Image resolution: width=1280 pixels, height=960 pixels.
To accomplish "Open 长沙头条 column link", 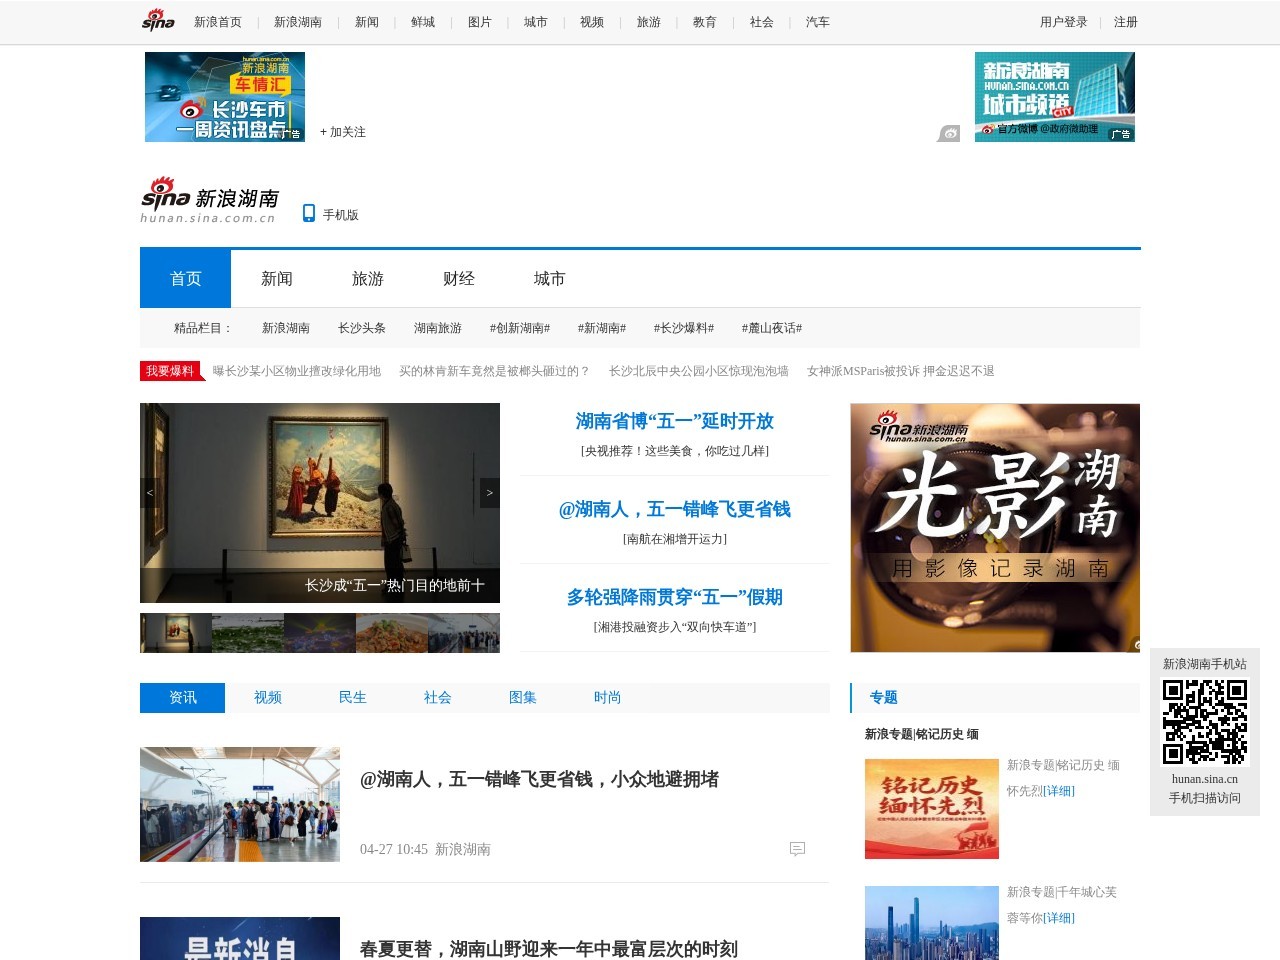I will [362, 328].
